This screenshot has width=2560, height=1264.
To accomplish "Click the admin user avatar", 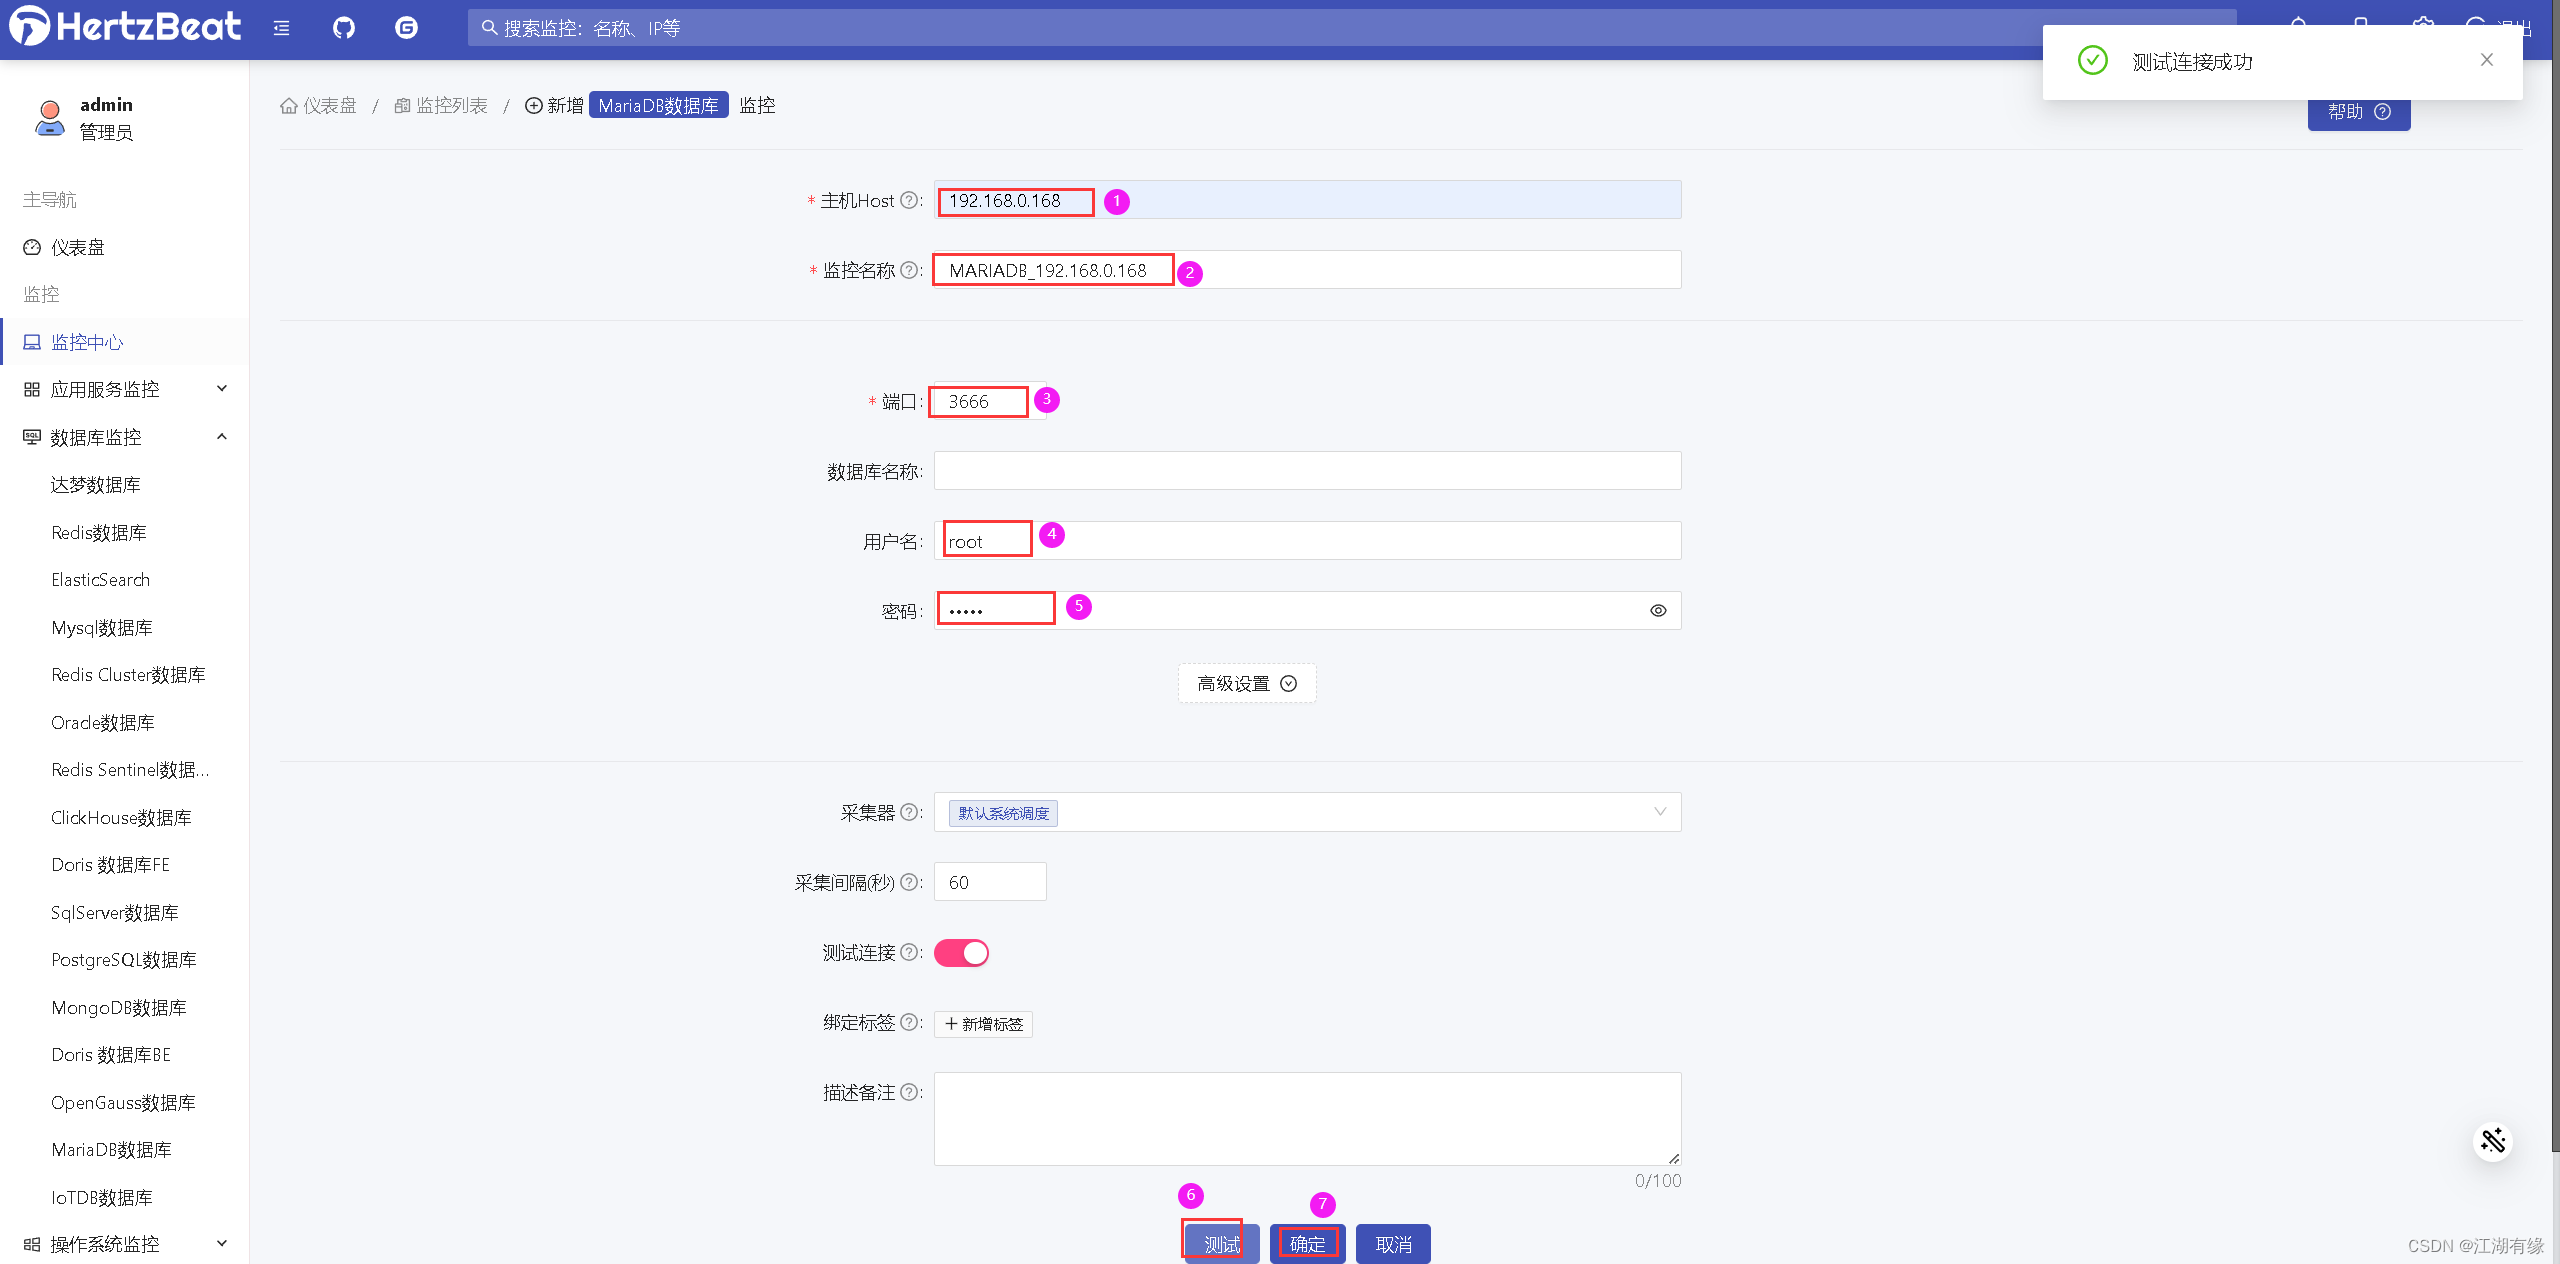I will [49, 118].
